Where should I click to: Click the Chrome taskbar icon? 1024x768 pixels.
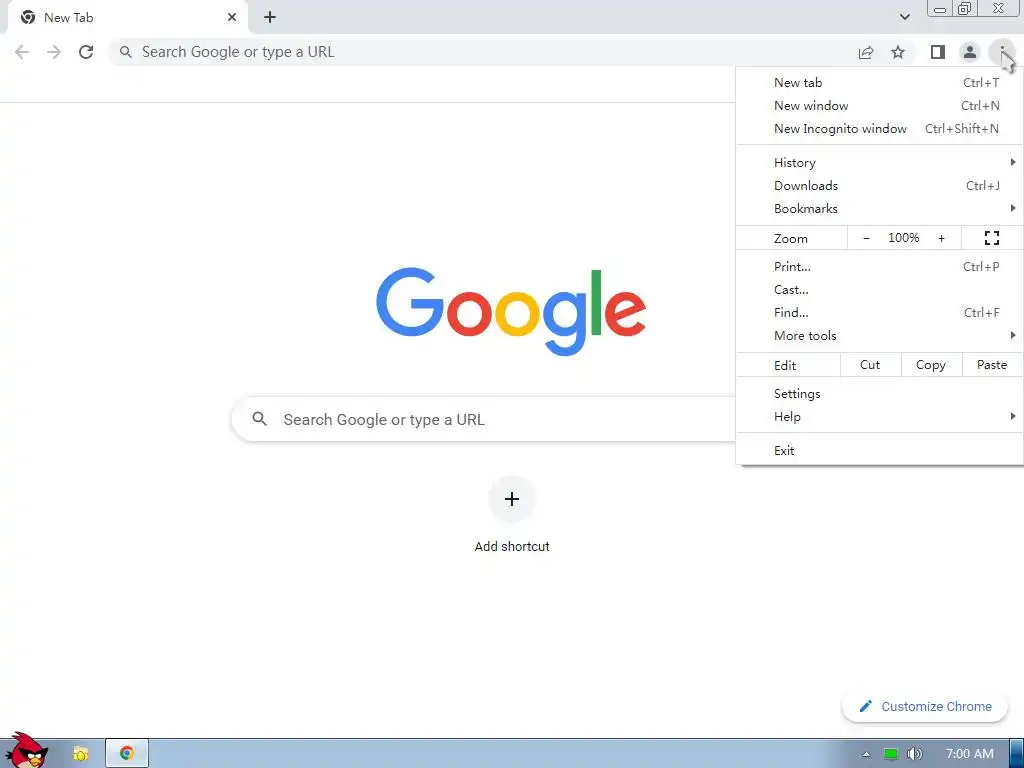[x=127, y=754]
